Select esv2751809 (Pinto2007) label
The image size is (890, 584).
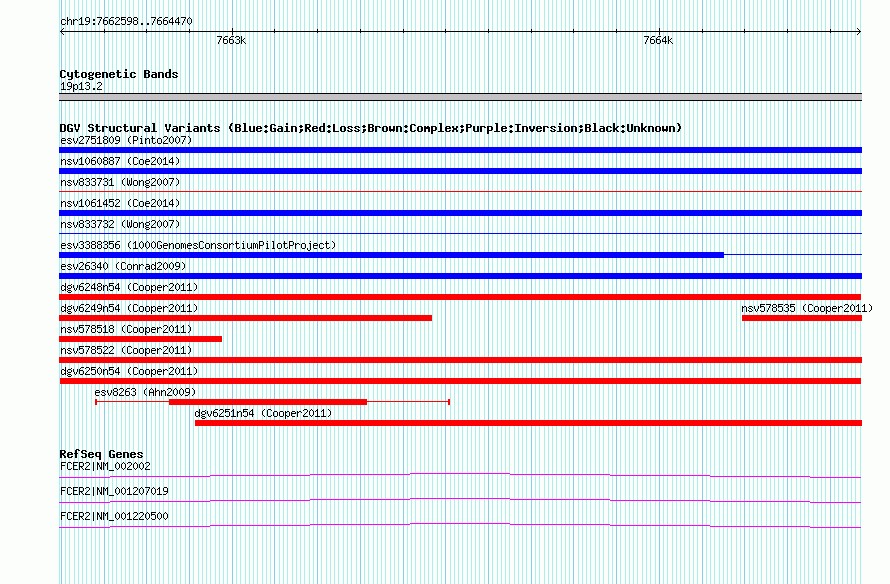126,140
